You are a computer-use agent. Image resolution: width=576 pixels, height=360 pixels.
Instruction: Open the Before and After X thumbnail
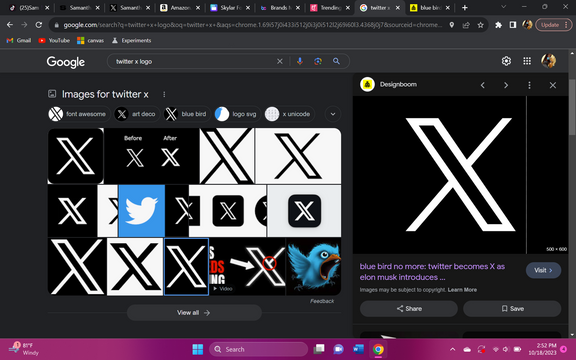[152, 156]
